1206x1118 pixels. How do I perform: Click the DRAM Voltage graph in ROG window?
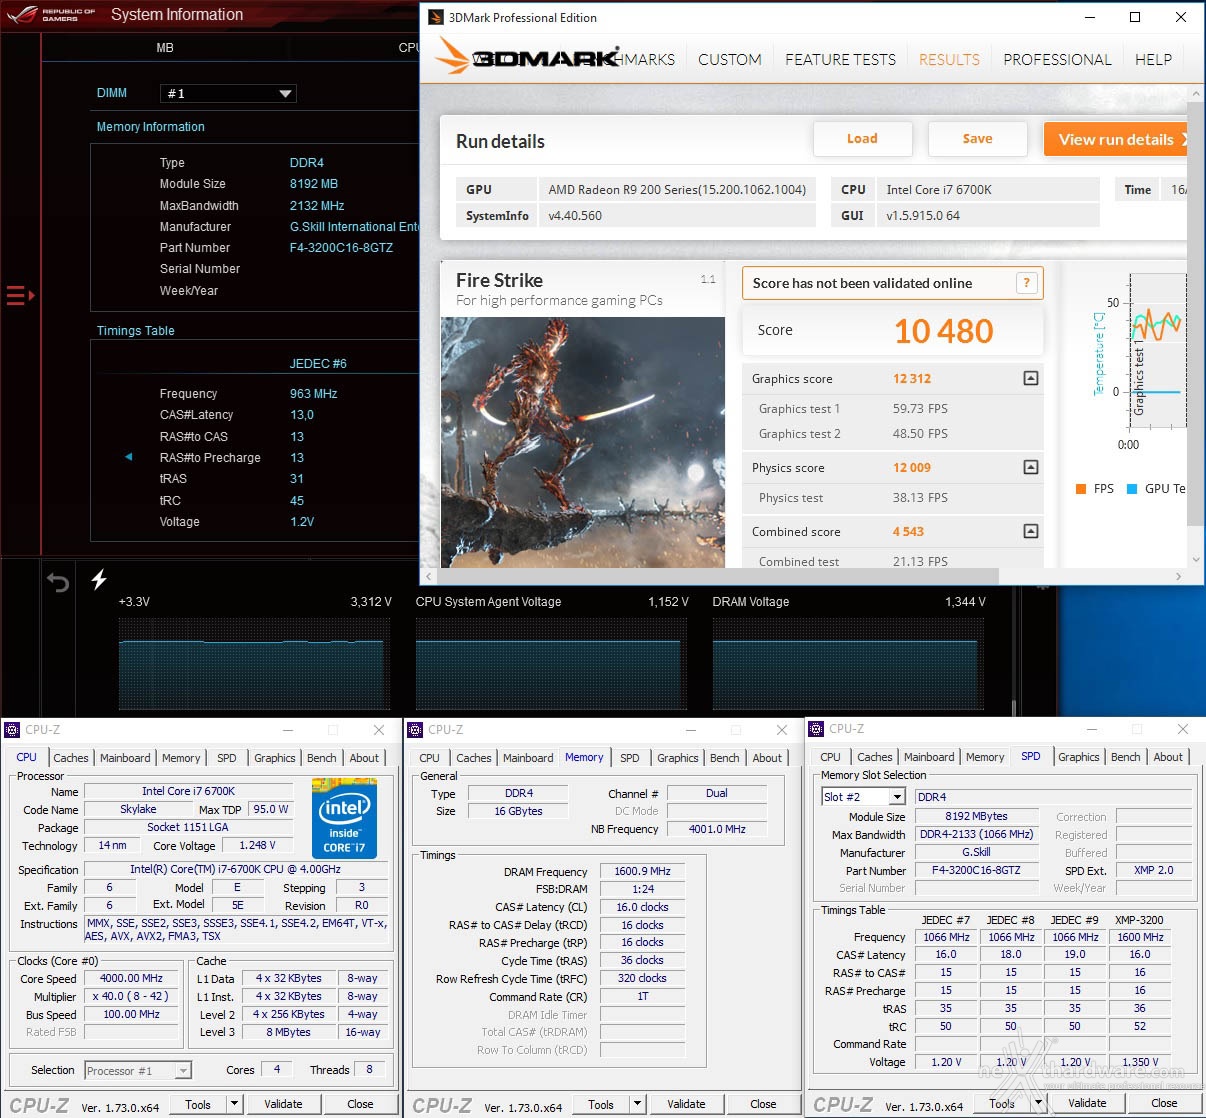point(848,663)
